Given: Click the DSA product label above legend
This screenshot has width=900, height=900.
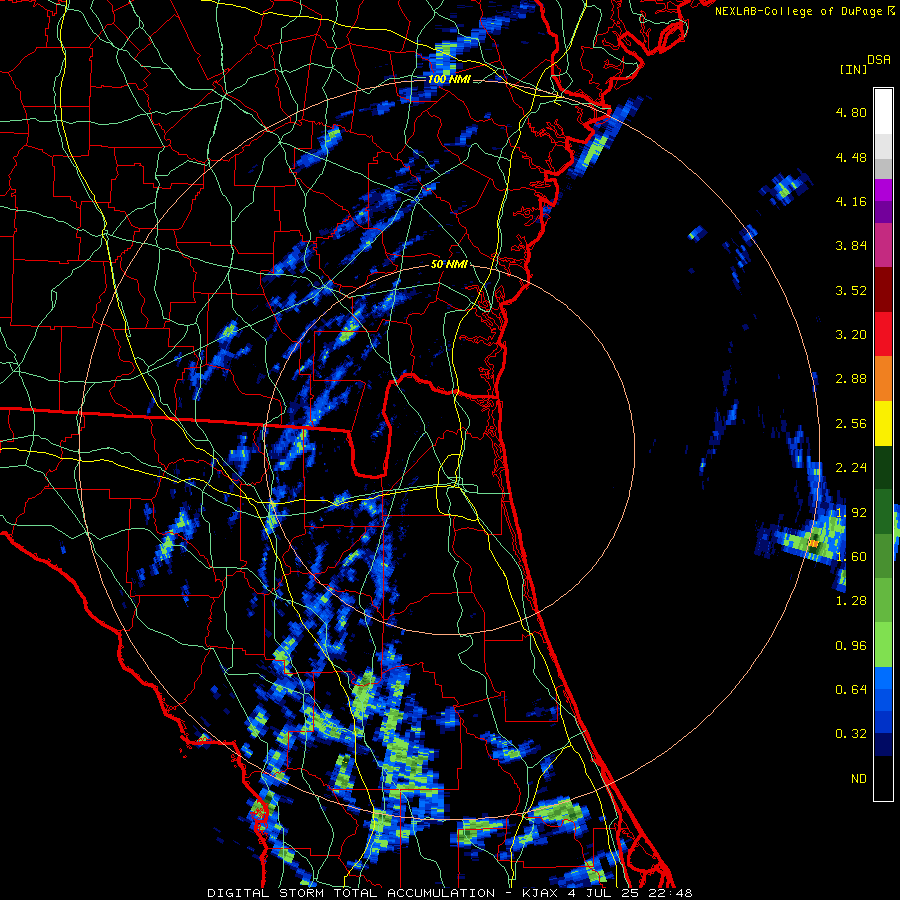Looking at the screenshot, I should point(879,60).
